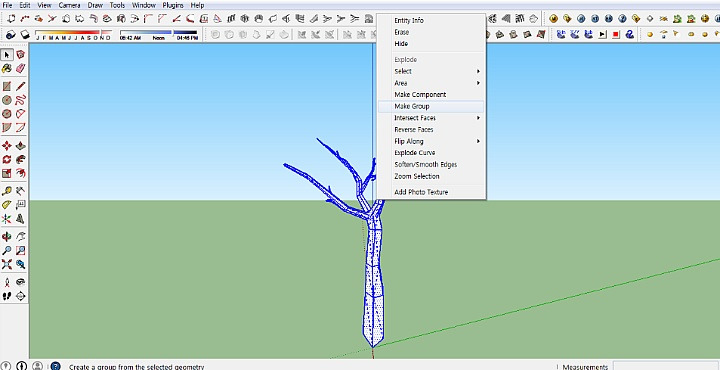The image size is (720, 370).
Task: Choose Reverse Faces from context menu
Action: click(x=431, y=129)
